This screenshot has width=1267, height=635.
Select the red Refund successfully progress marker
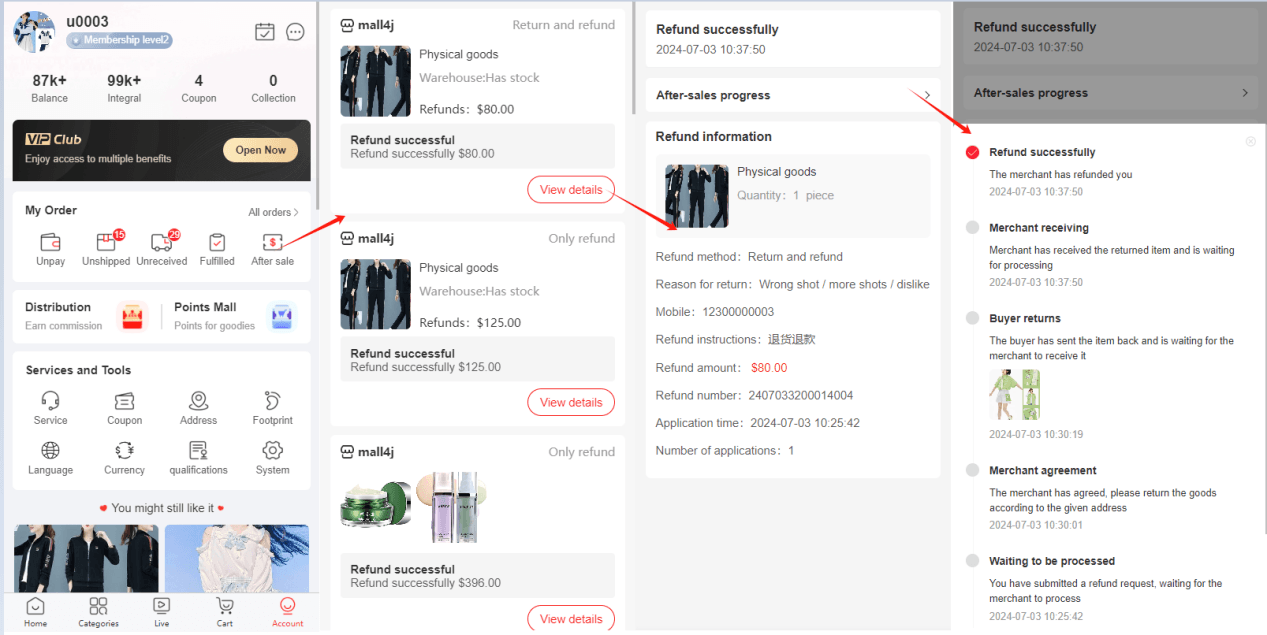972,152
